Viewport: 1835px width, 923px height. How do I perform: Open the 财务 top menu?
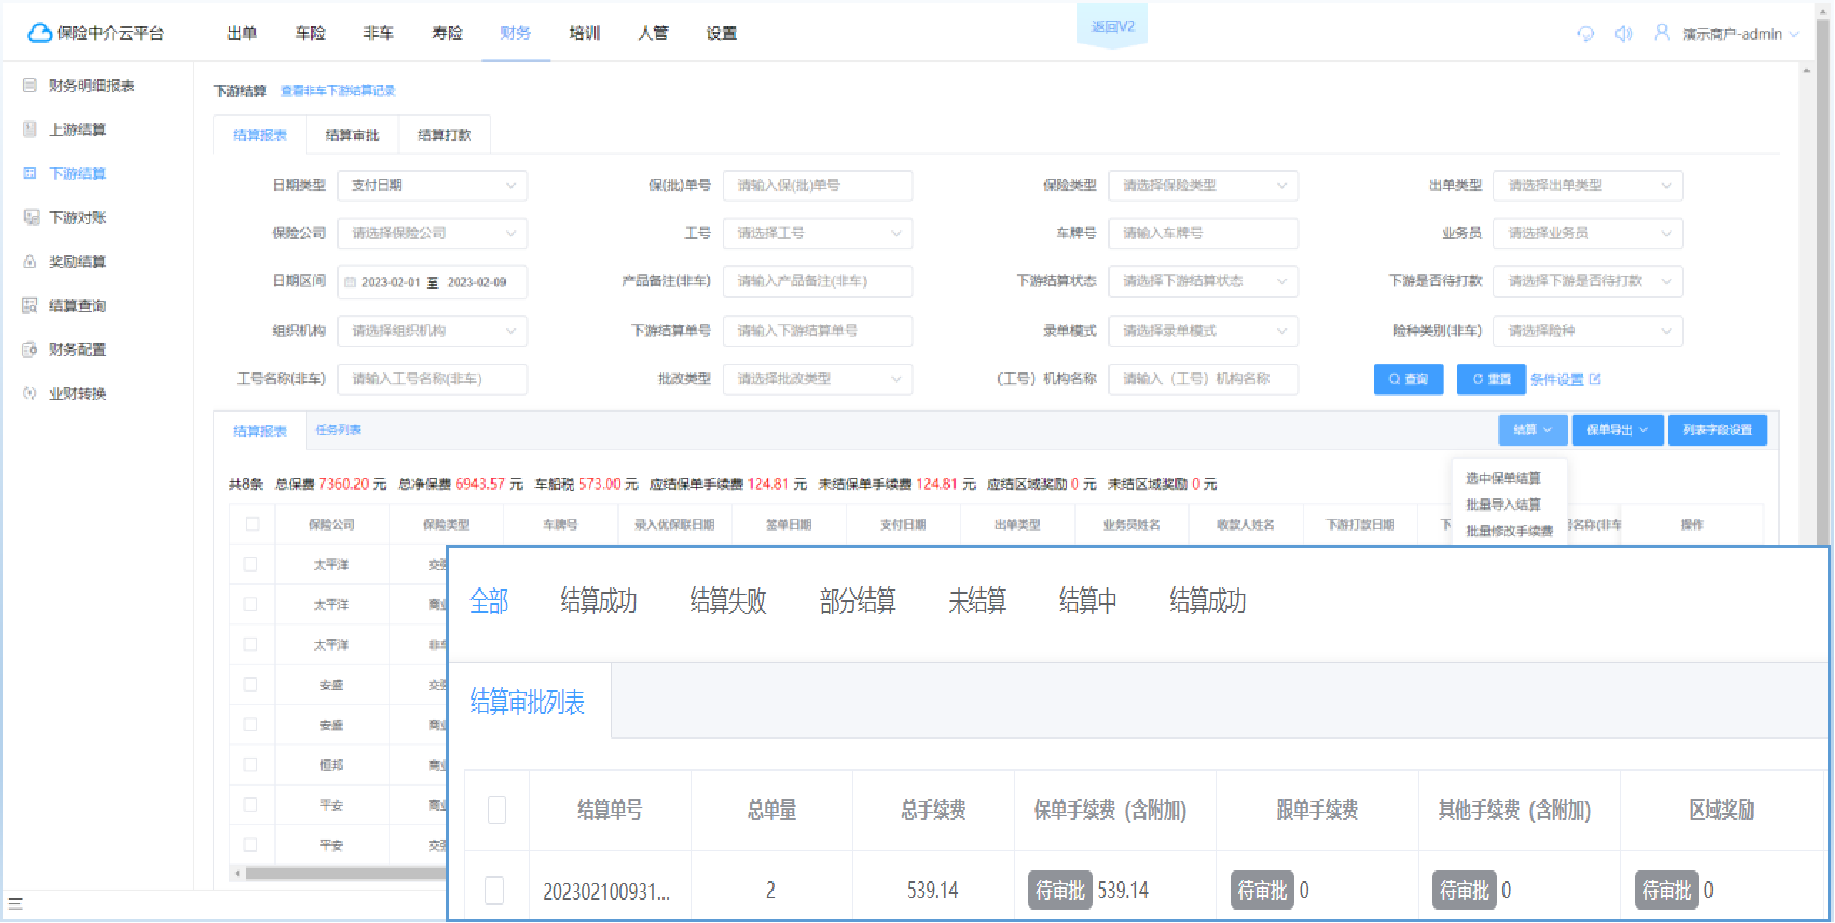[x=515, y=33]
